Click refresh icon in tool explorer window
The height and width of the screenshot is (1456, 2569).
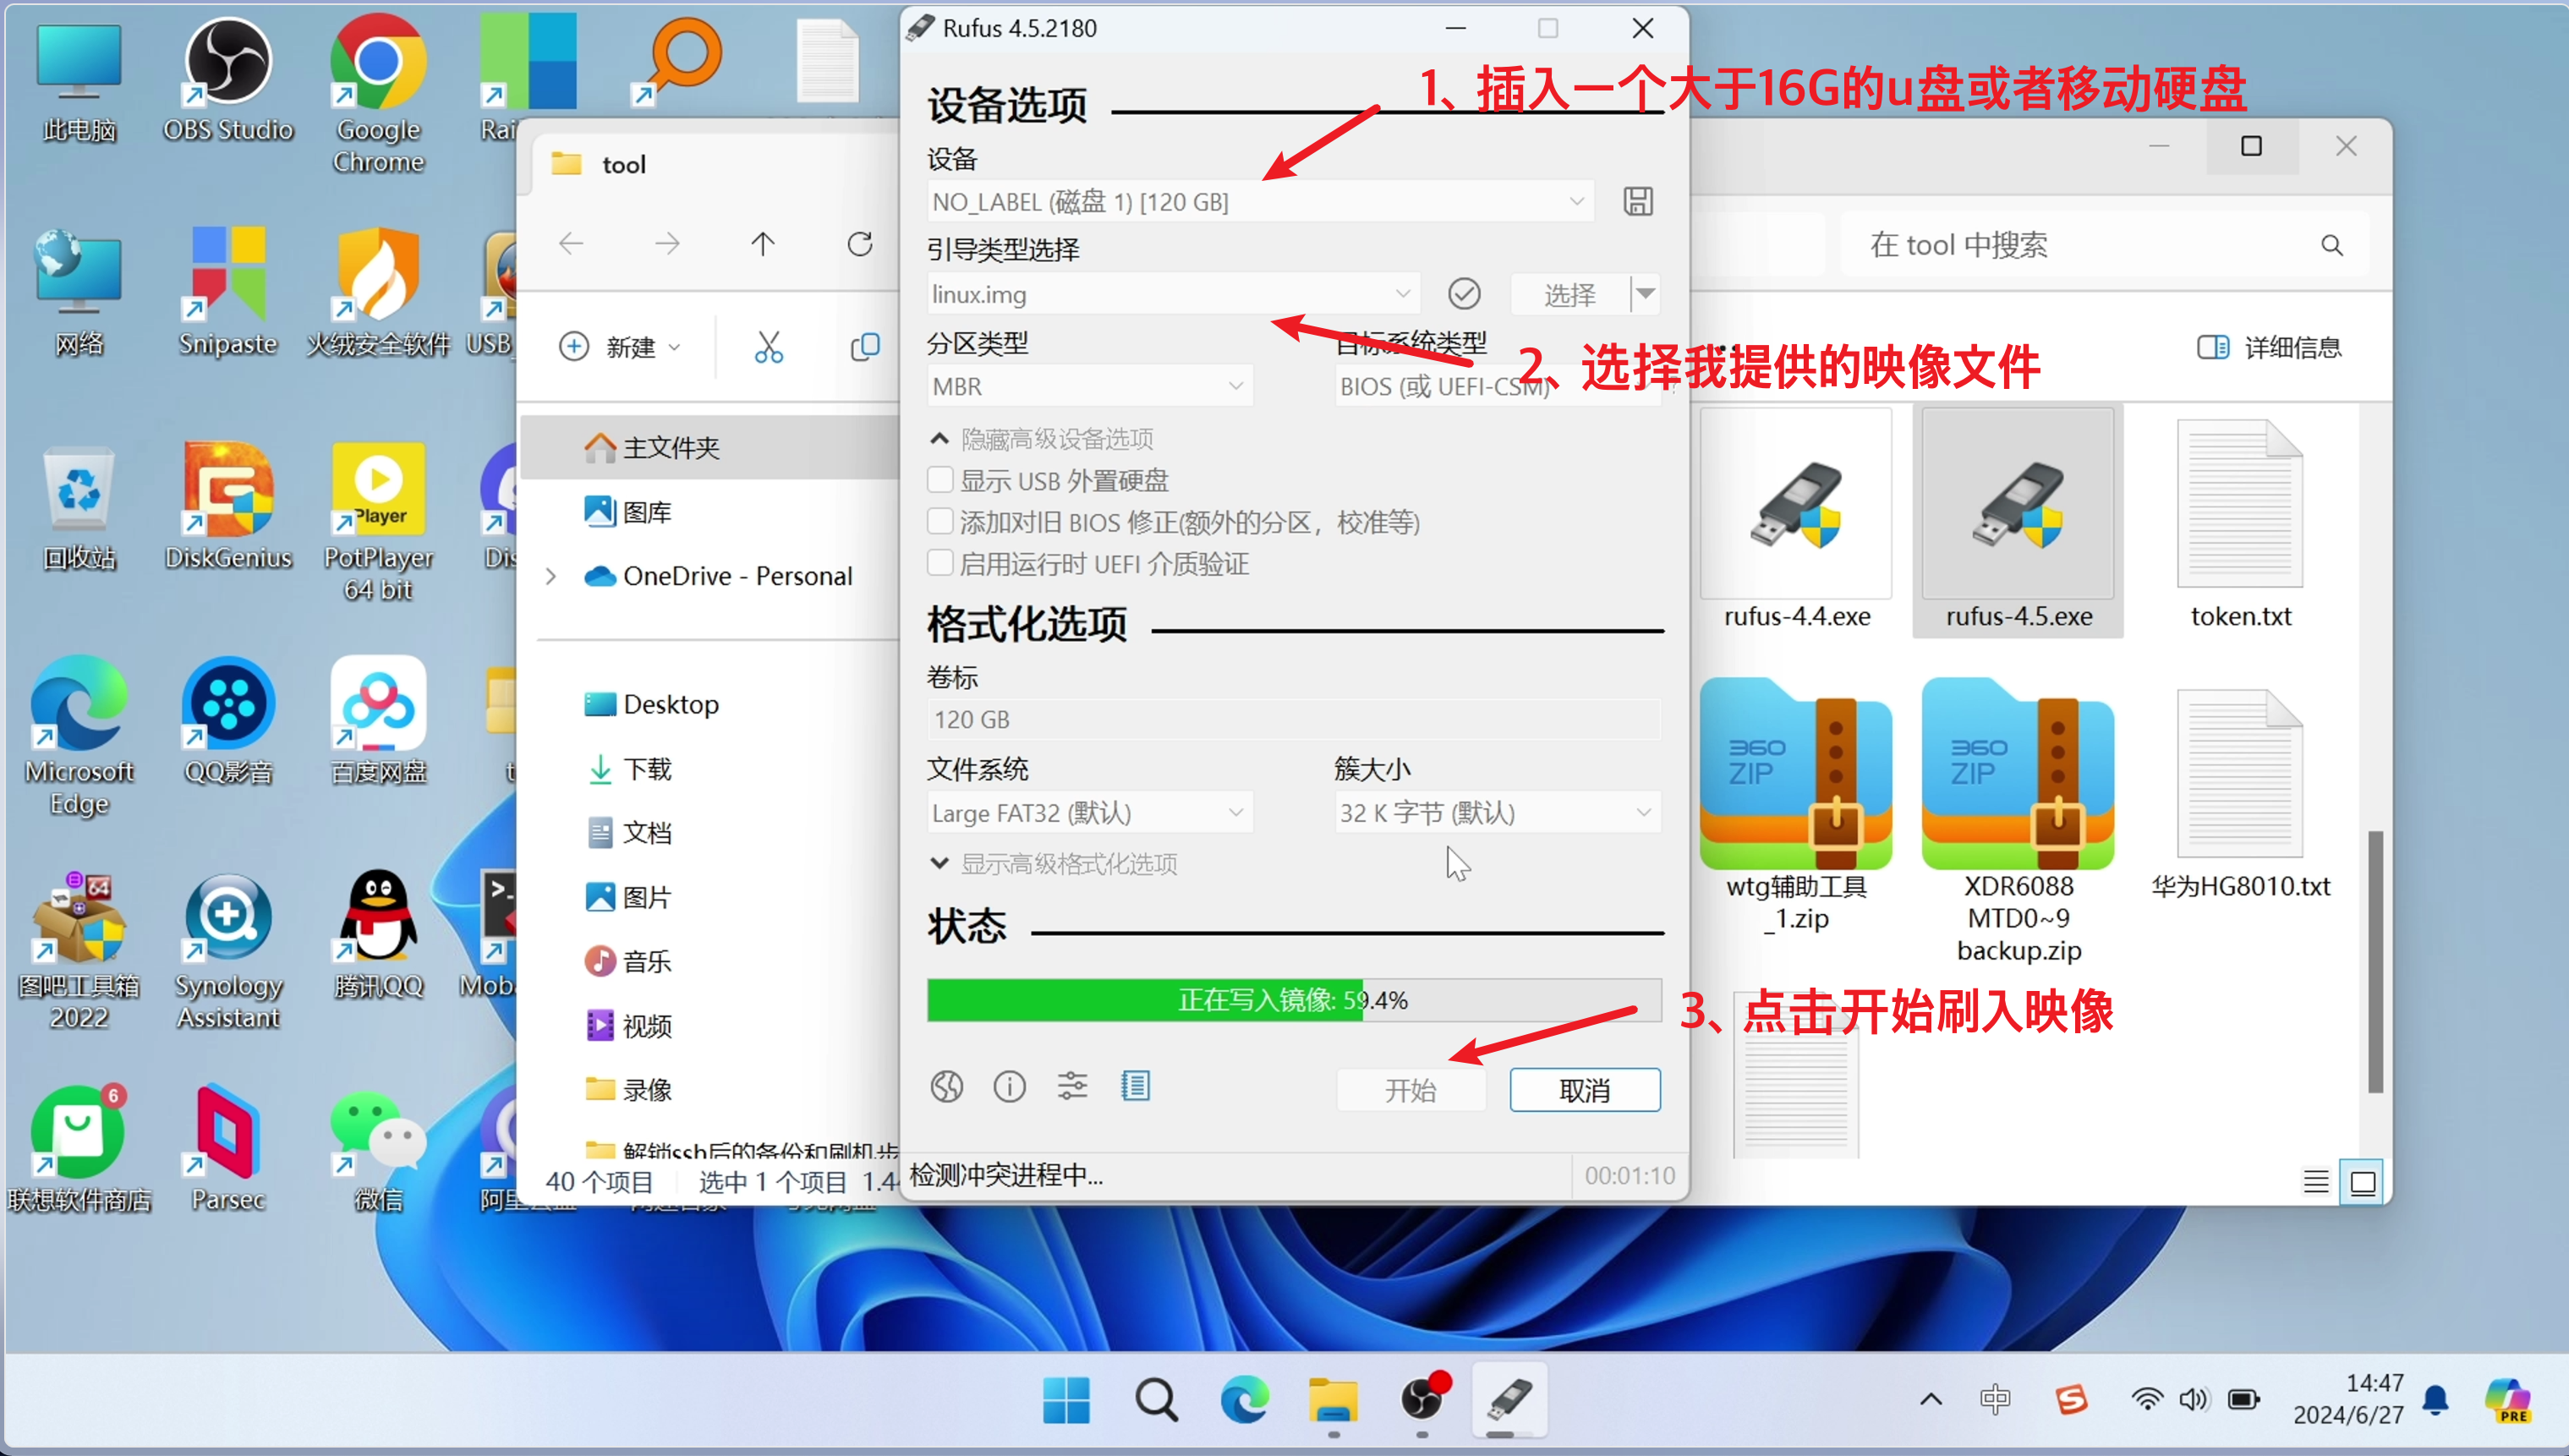pos(860,244)
